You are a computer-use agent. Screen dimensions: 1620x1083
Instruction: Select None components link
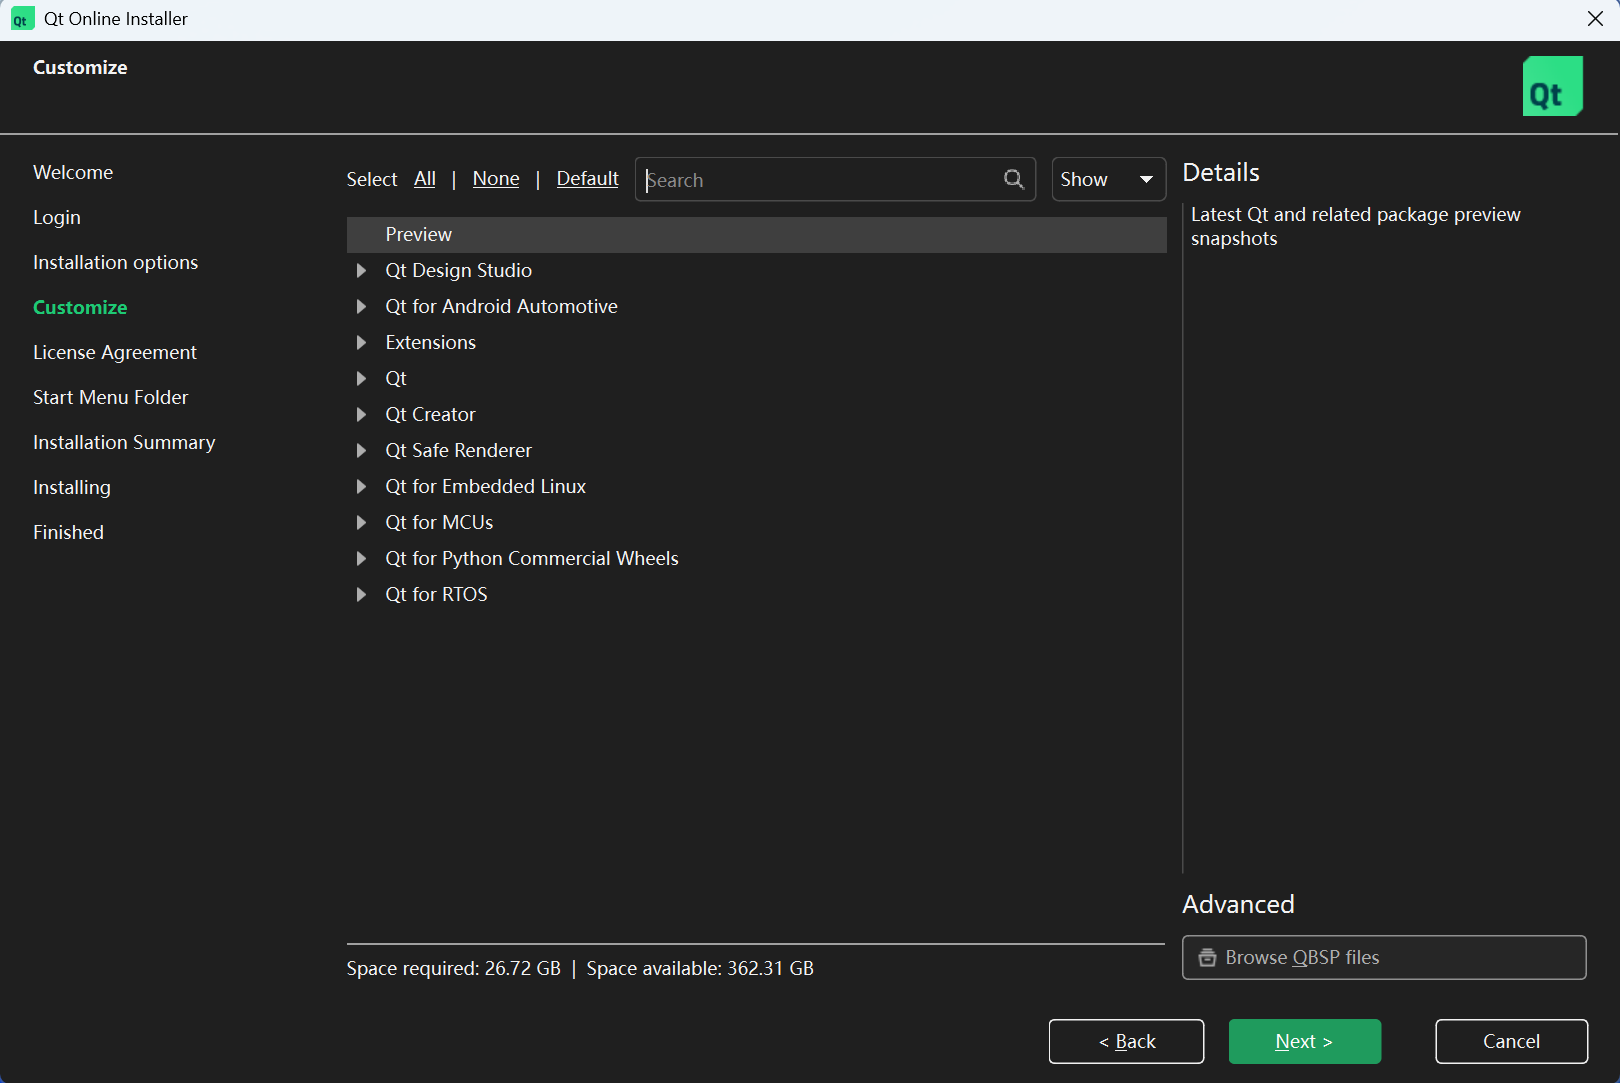tap(496, 179)
